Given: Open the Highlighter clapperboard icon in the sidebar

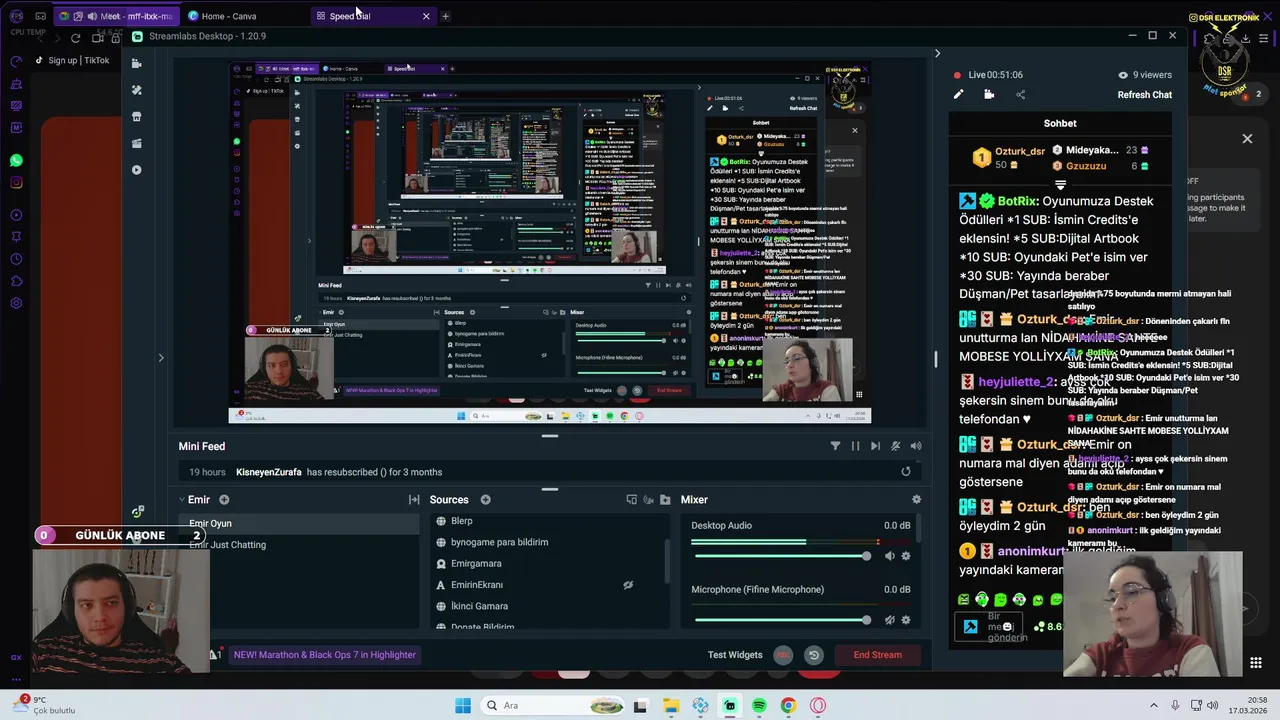Looking at the screenshot, I should [137, 143].
